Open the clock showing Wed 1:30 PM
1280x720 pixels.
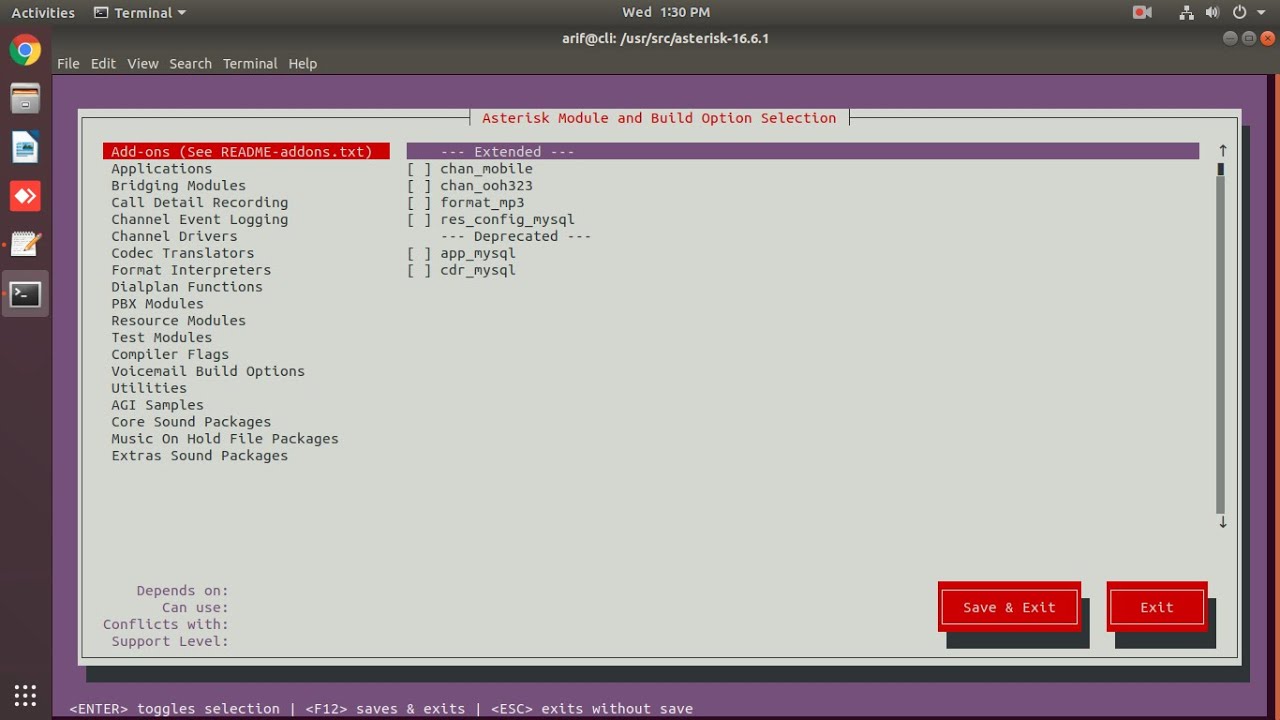[665, 13]
